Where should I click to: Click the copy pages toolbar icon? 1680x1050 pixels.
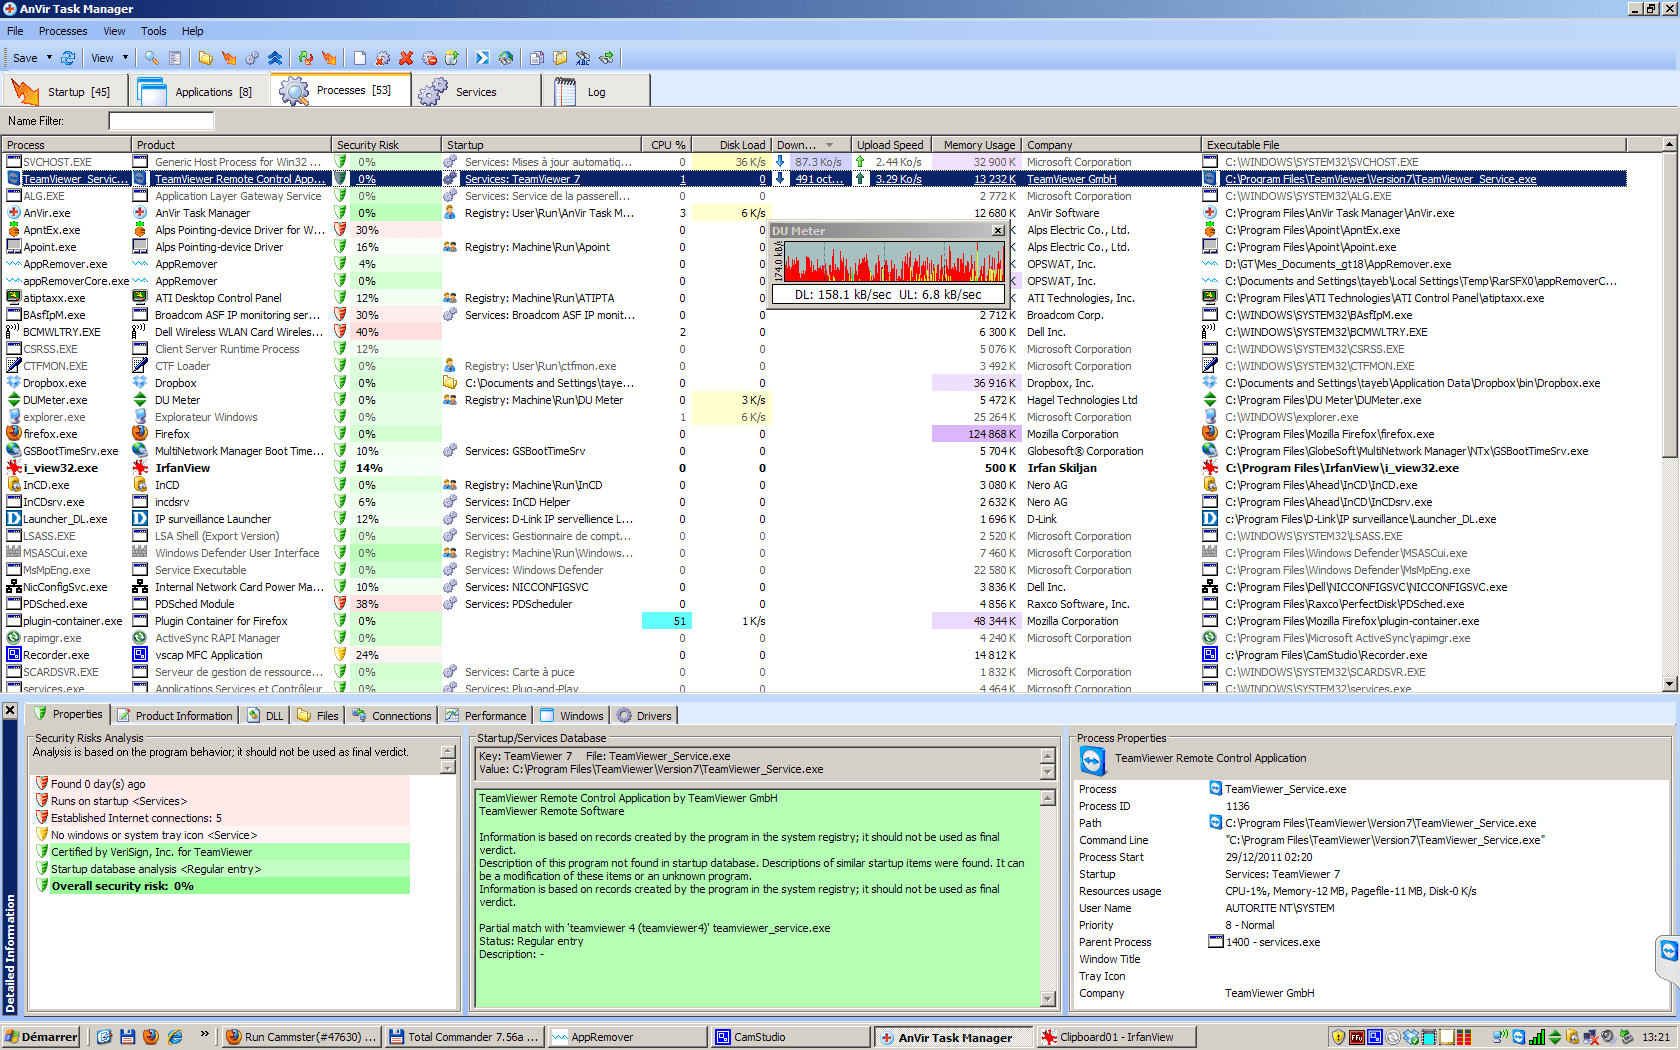click(536, 58)
